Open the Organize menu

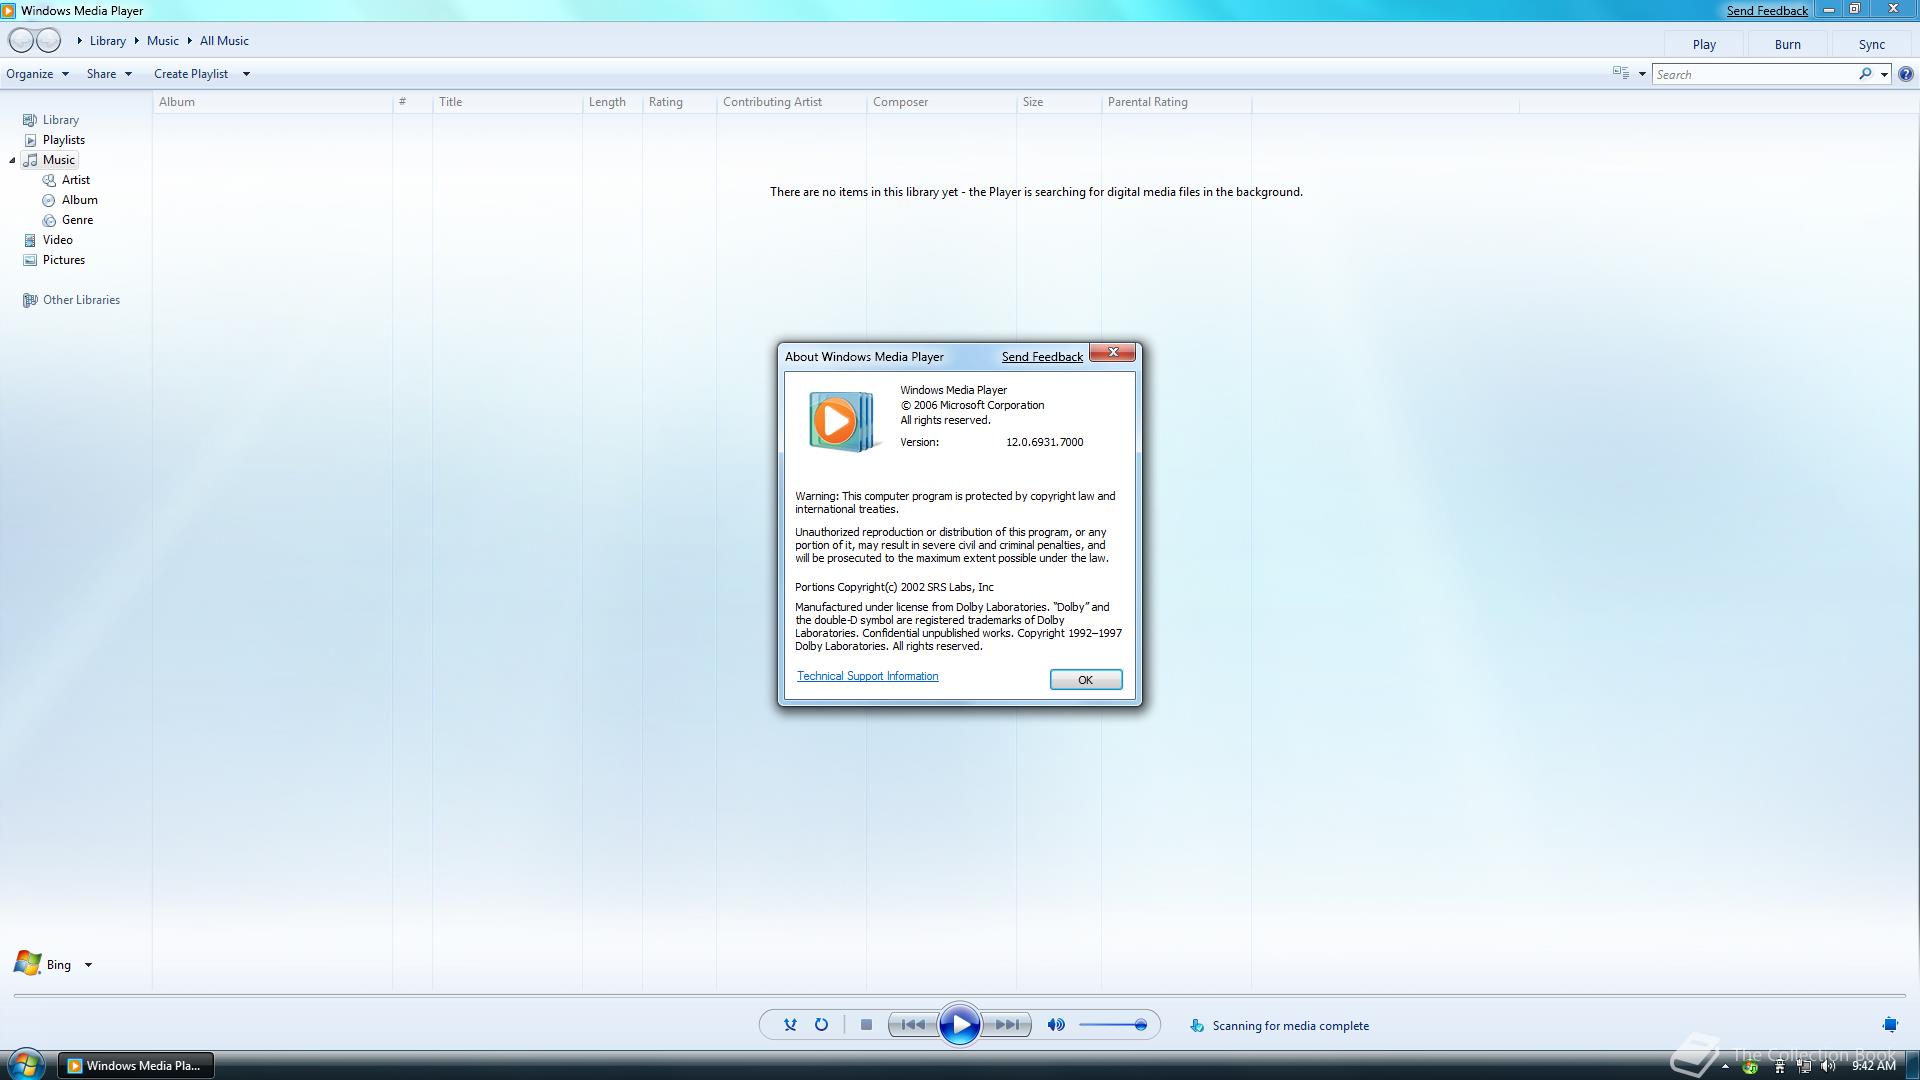(x=37, y=74)
